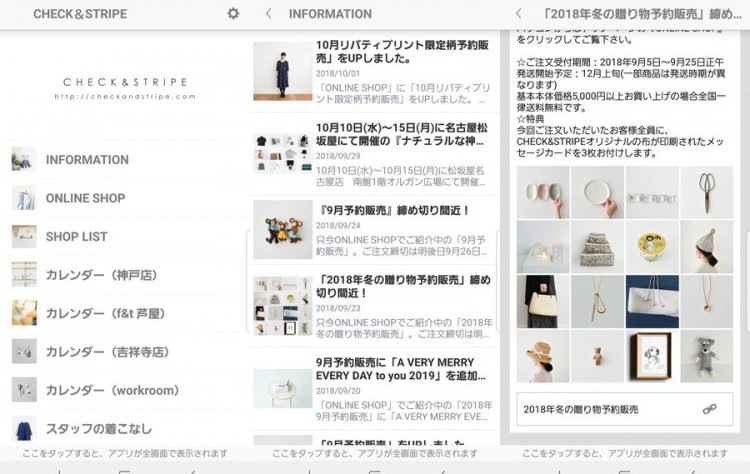Open the 名古屋松坂屋 event news item

[x=375, y=154]
